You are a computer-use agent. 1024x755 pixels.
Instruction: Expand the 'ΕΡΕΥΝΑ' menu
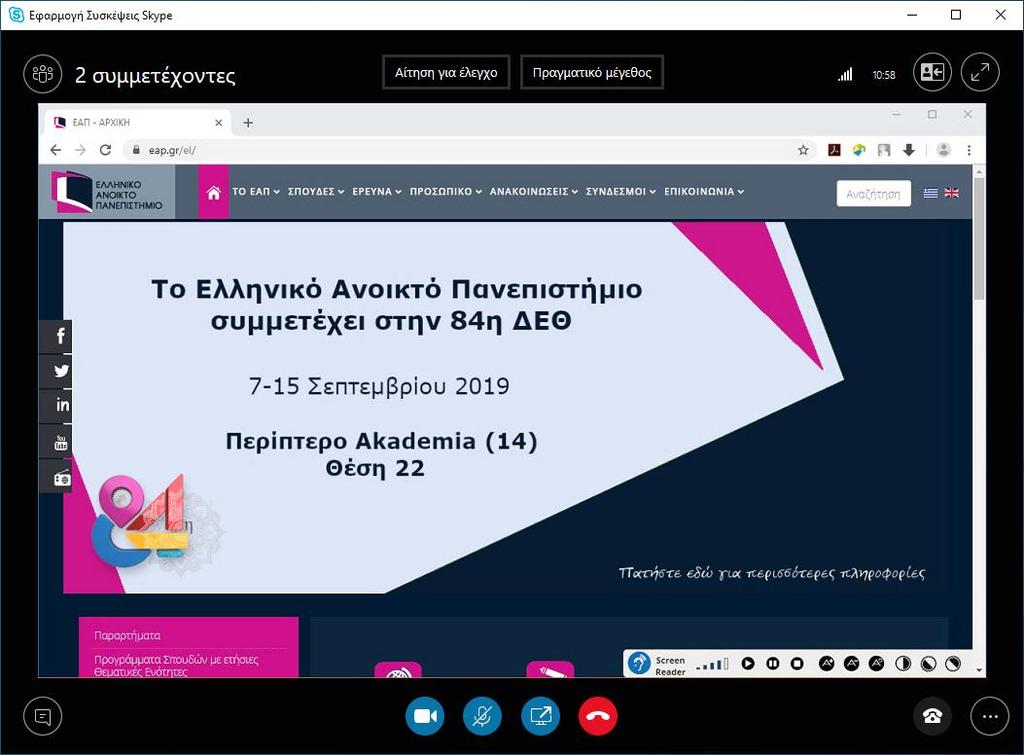tap(377, 191)
